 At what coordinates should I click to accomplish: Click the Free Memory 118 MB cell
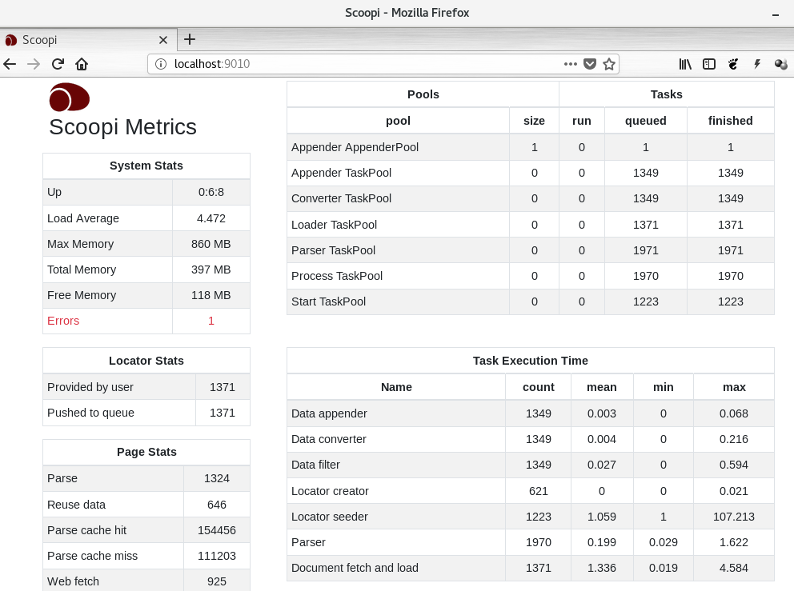[211, 295]
